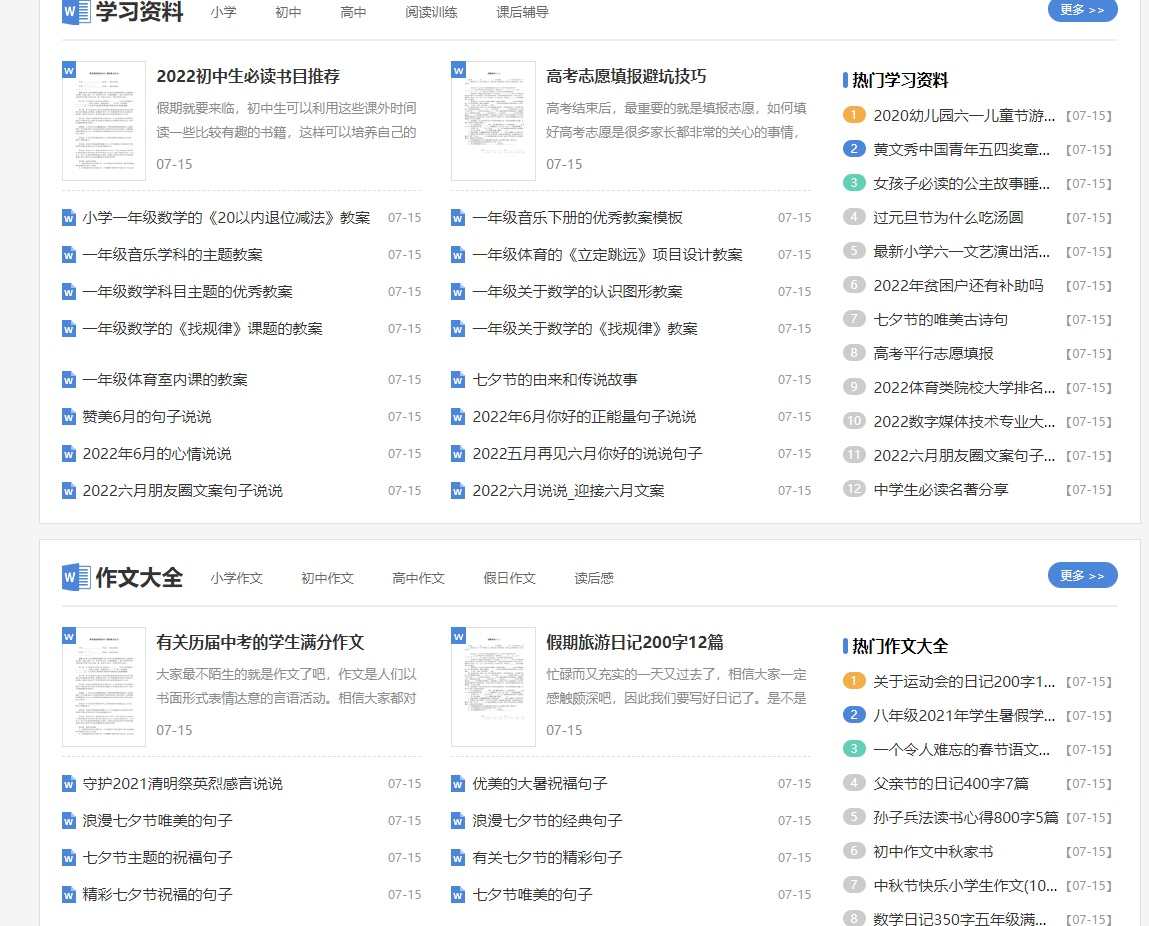This screenshot has width=1149, height=926.
Task: Click document icon next to 赞美6月的句子说说
Action: point(69,417)
